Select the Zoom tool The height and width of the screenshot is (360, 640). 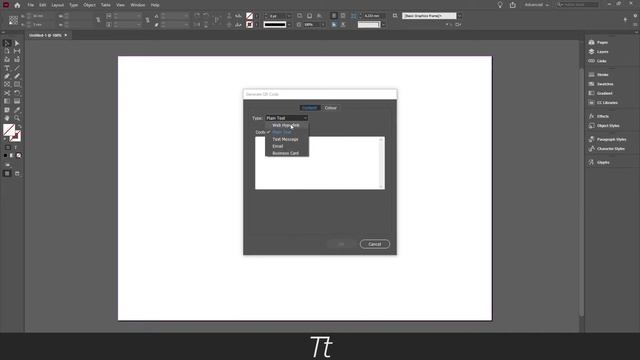[17, 118]
